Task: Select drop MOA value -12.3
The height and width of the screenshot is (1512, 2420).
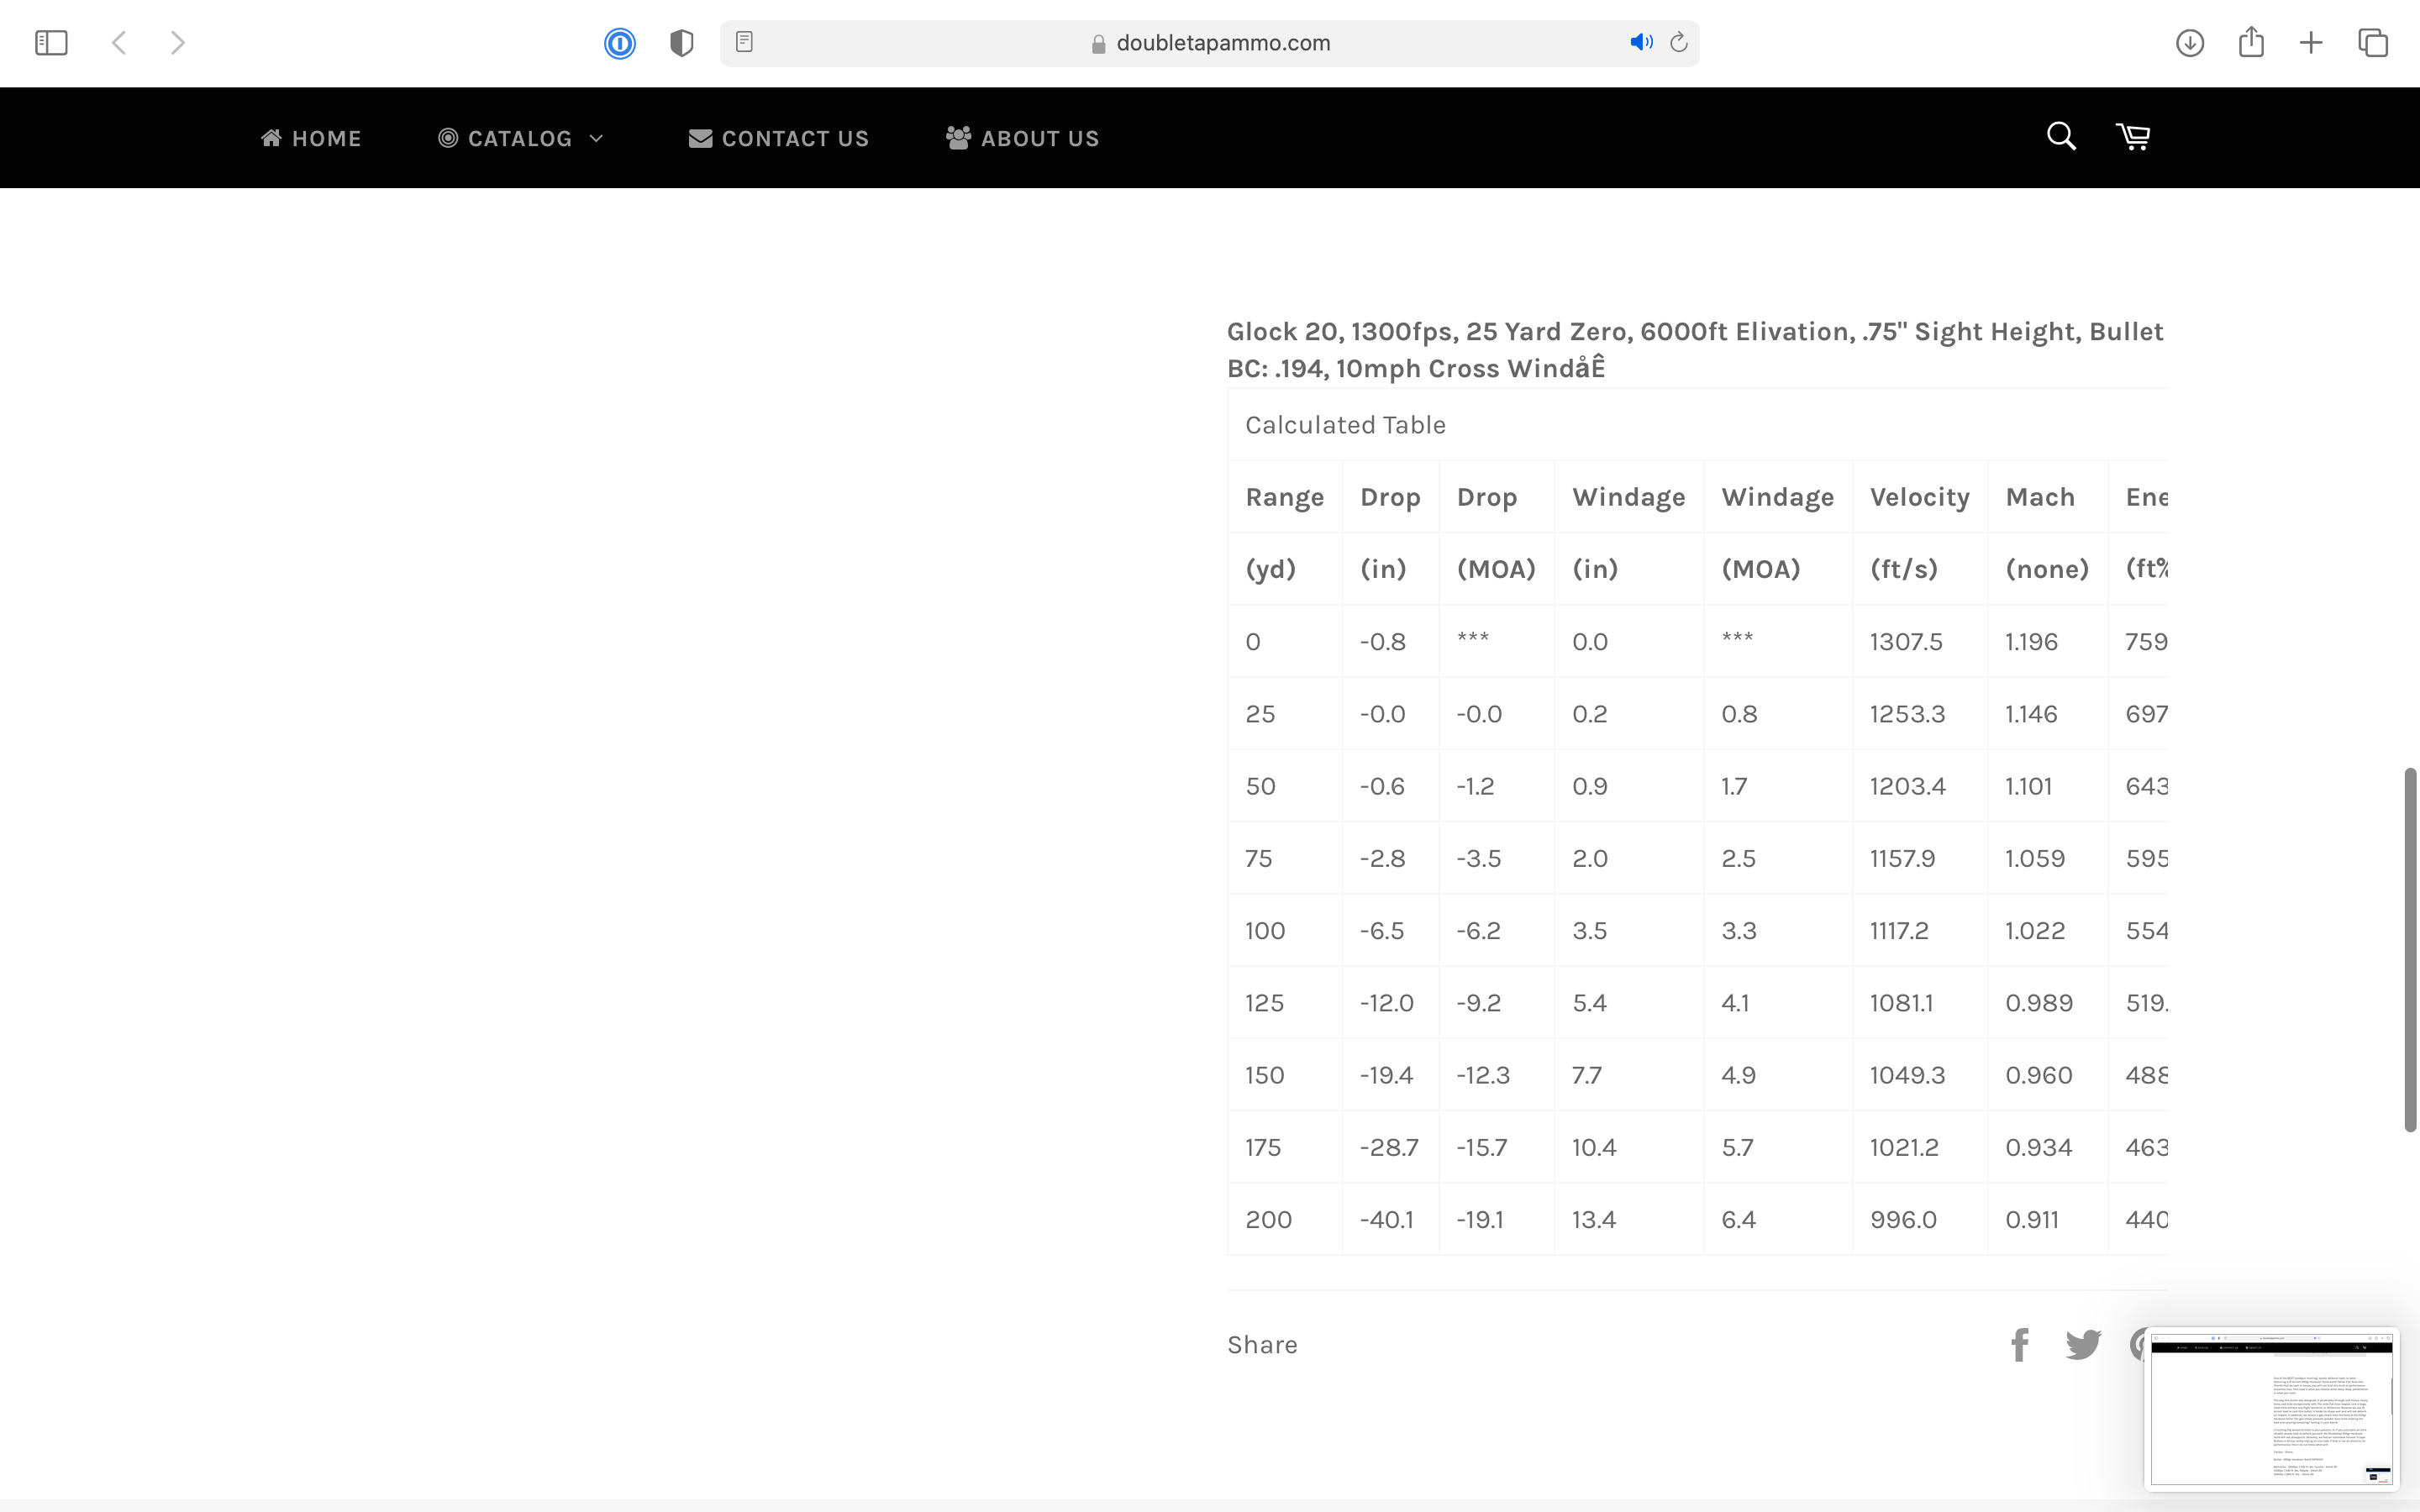Action: tap(1483, 1075)
